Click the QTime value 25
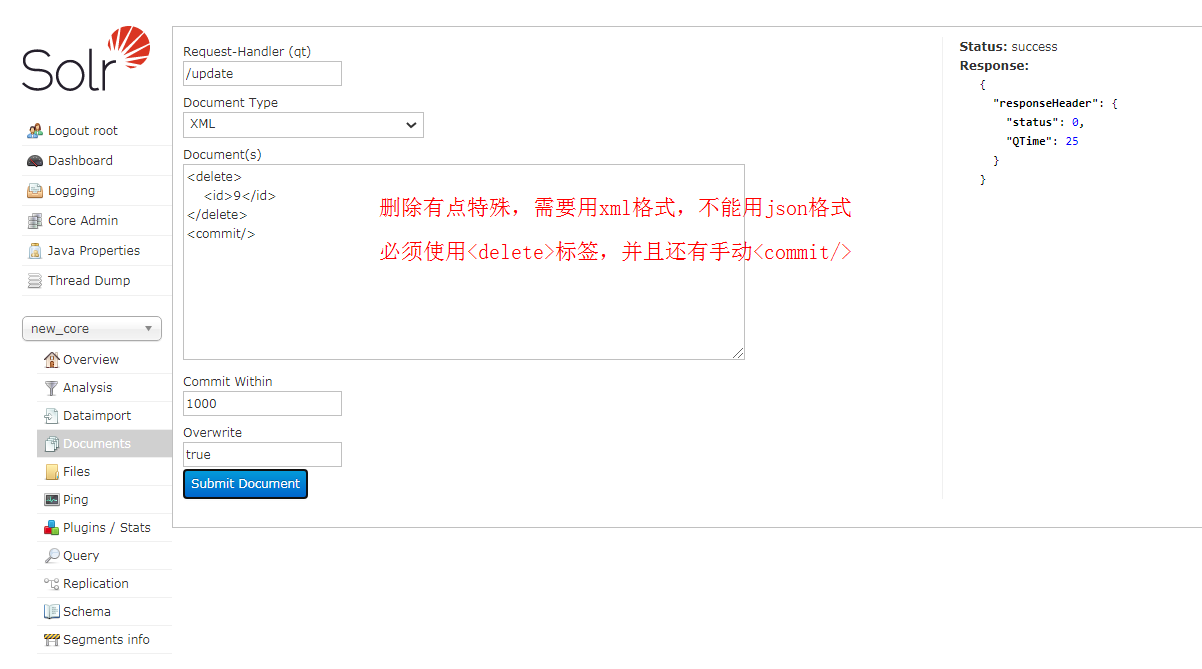 1072,142
